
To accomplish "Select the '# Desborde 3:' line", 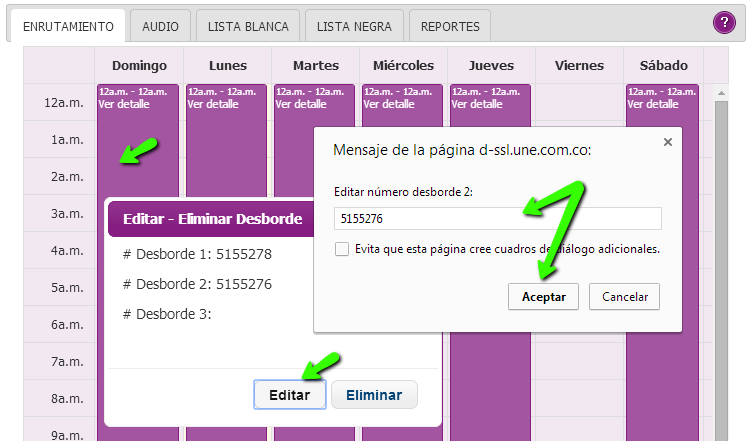I will 167,314.
